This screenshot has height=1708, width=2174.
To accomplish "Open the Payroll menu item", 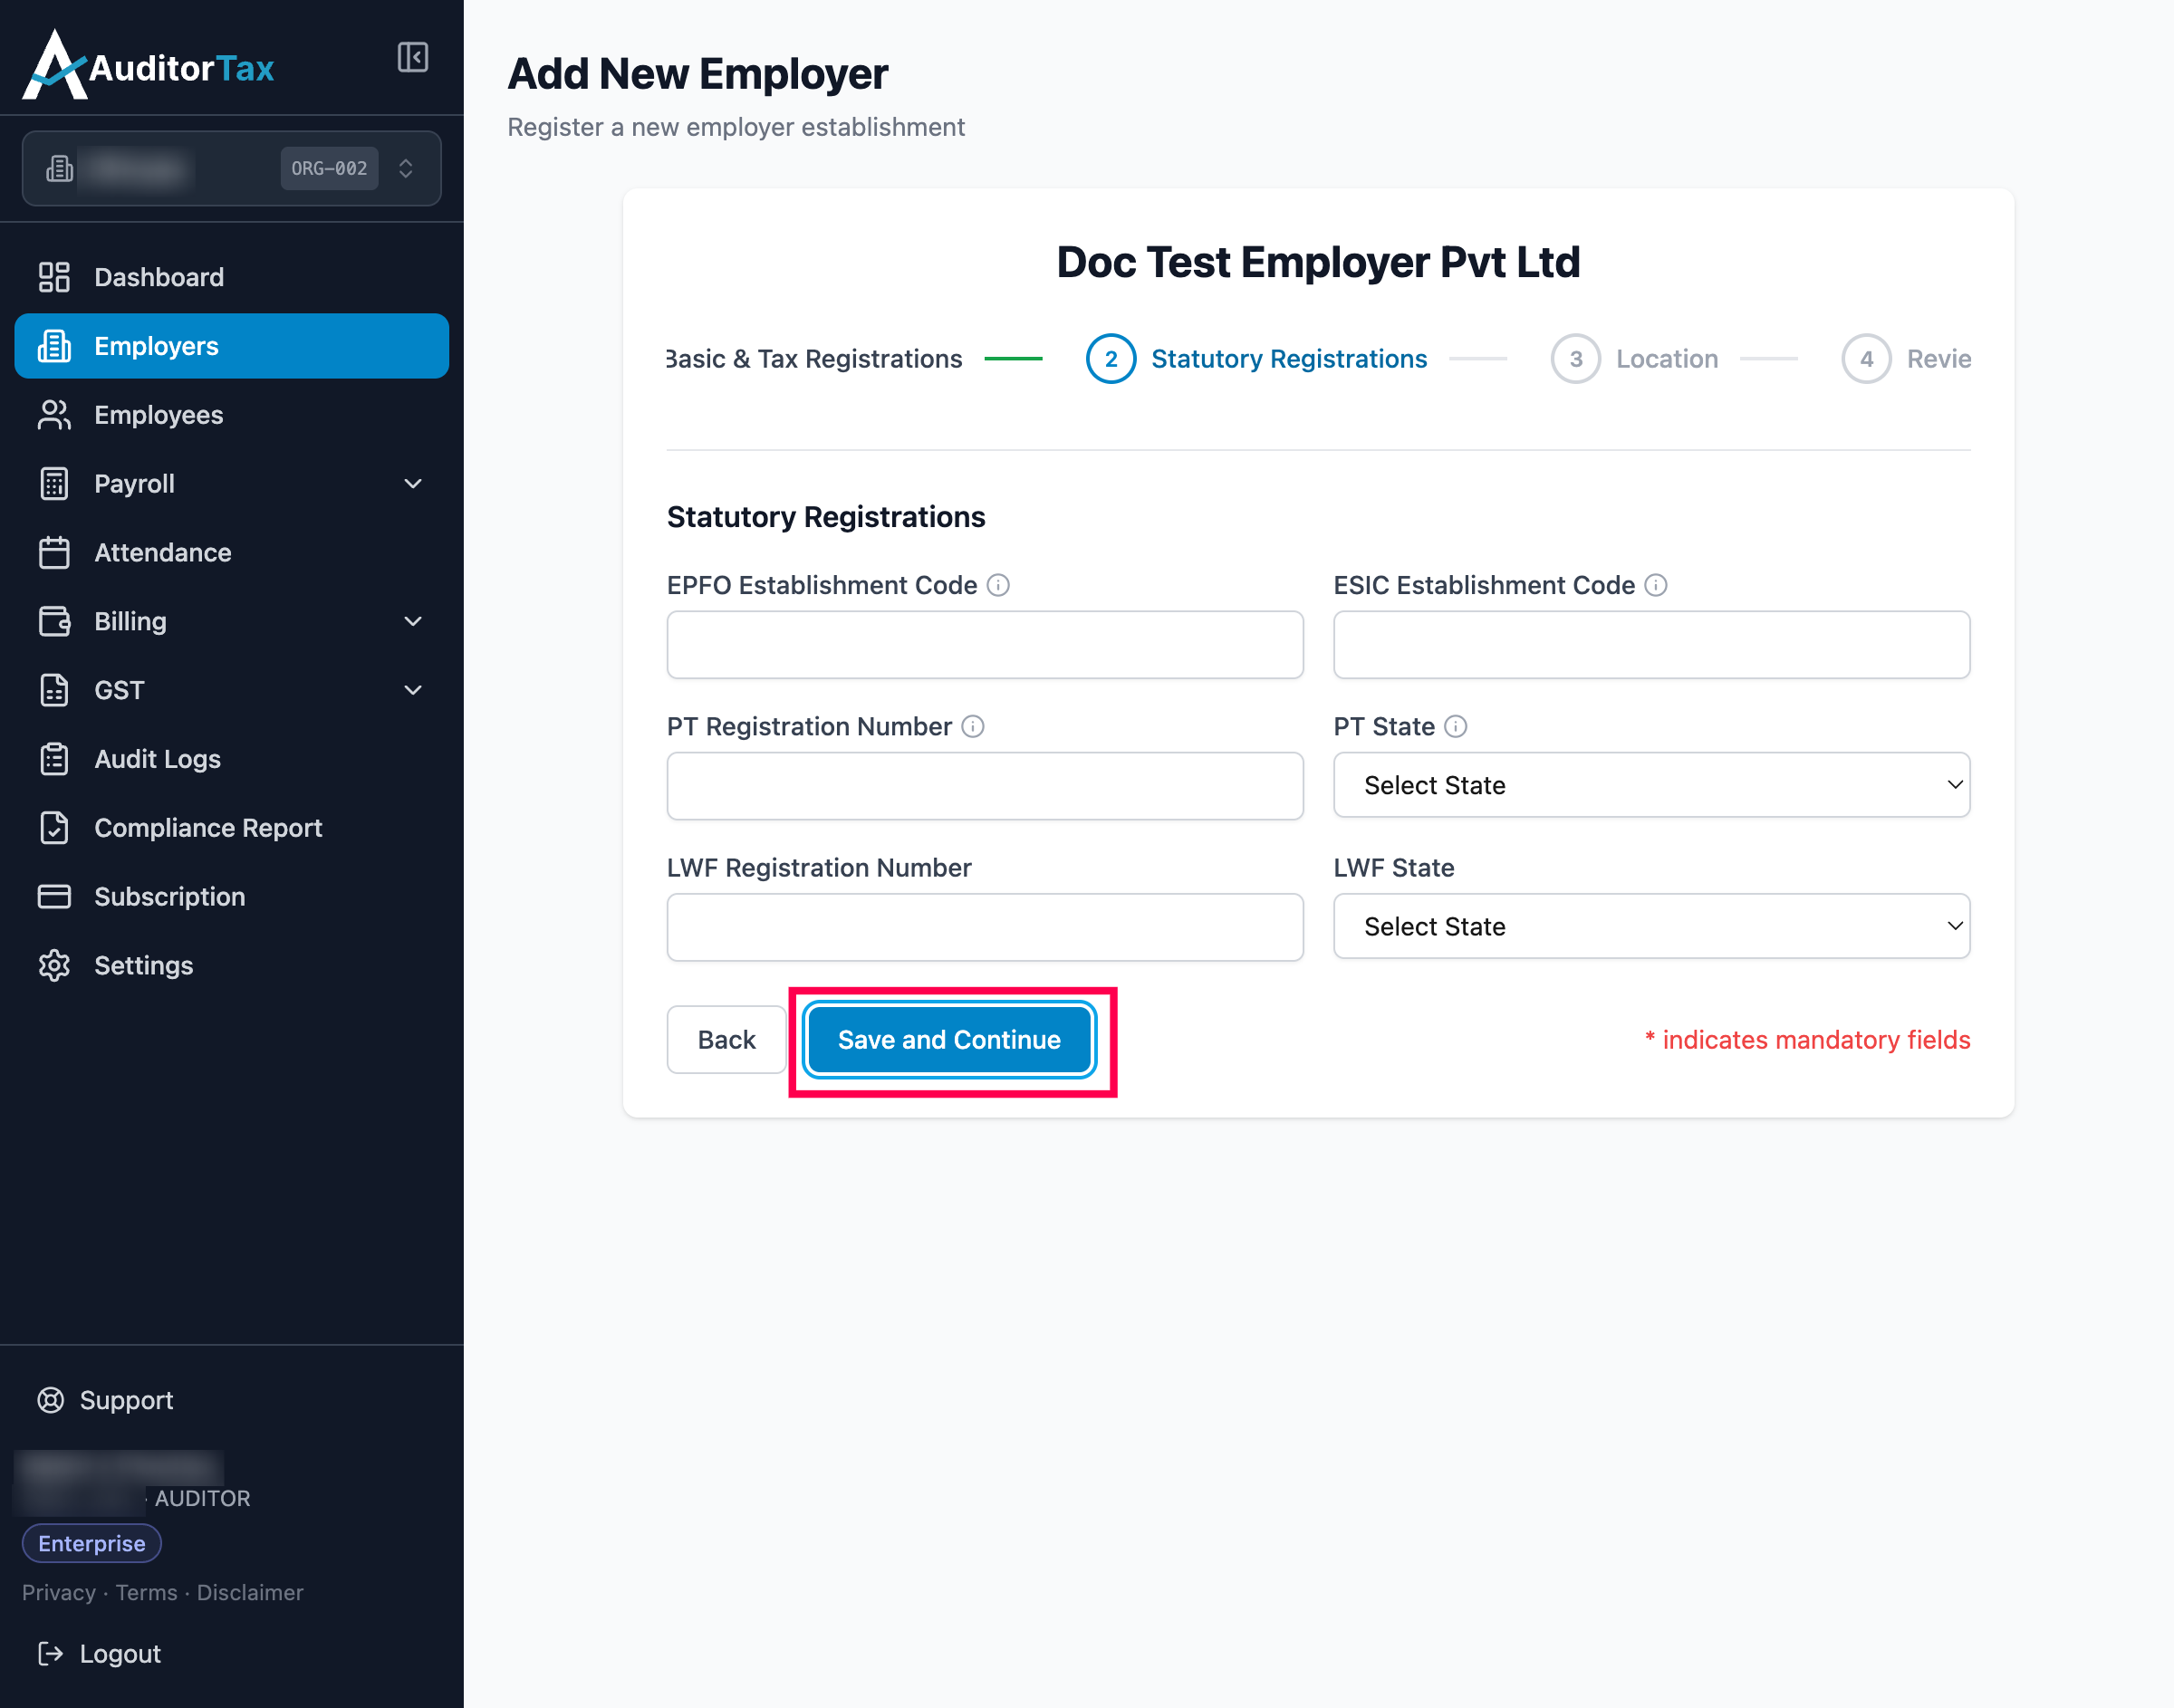I will 231,484.
